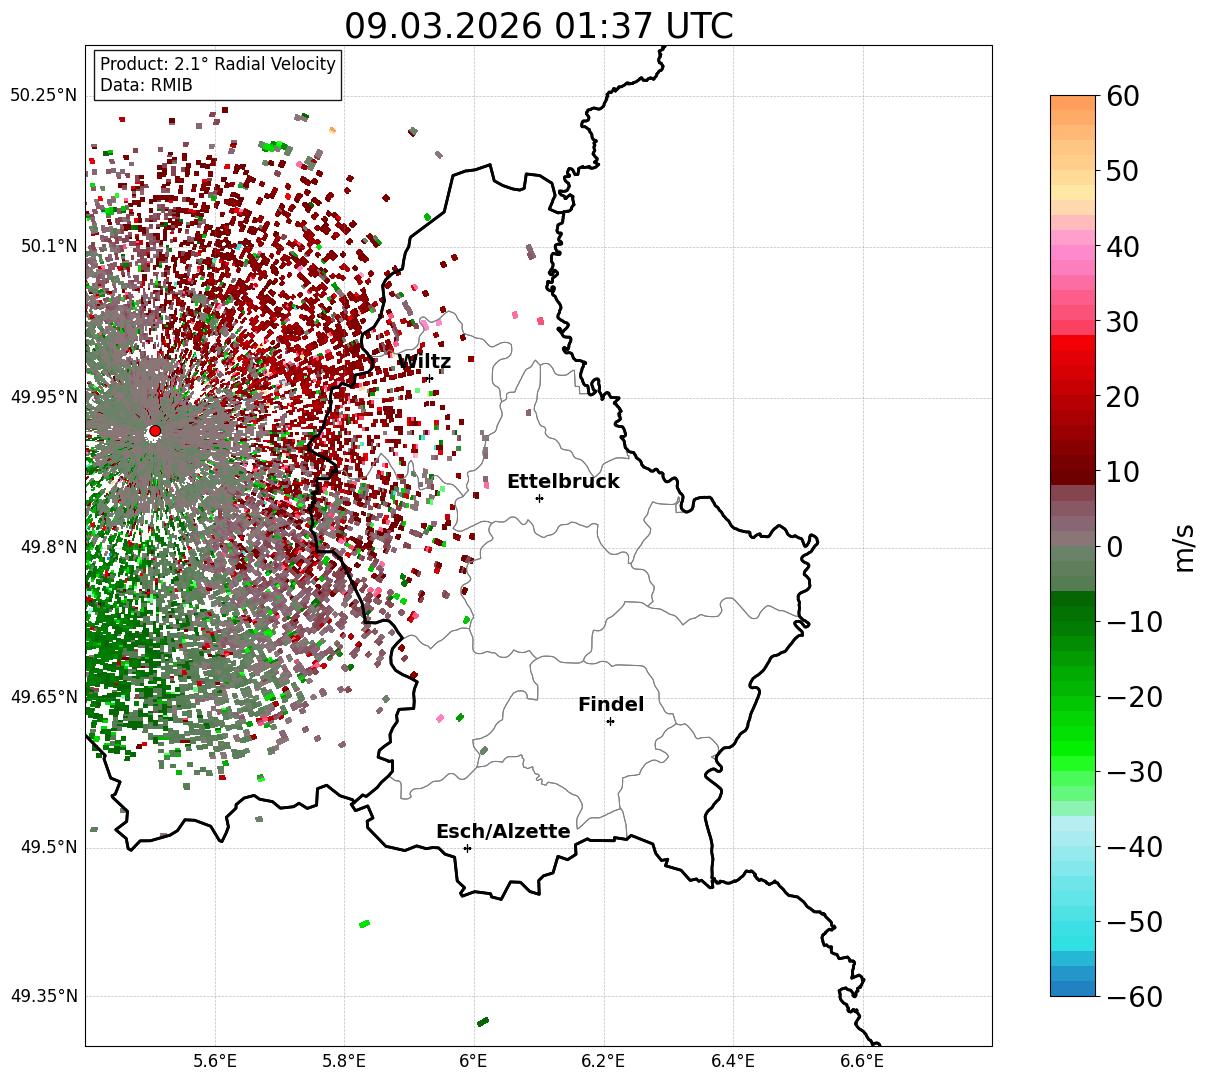
Task: Click the pink echo southwest of Findel
Action: point(440,718)
